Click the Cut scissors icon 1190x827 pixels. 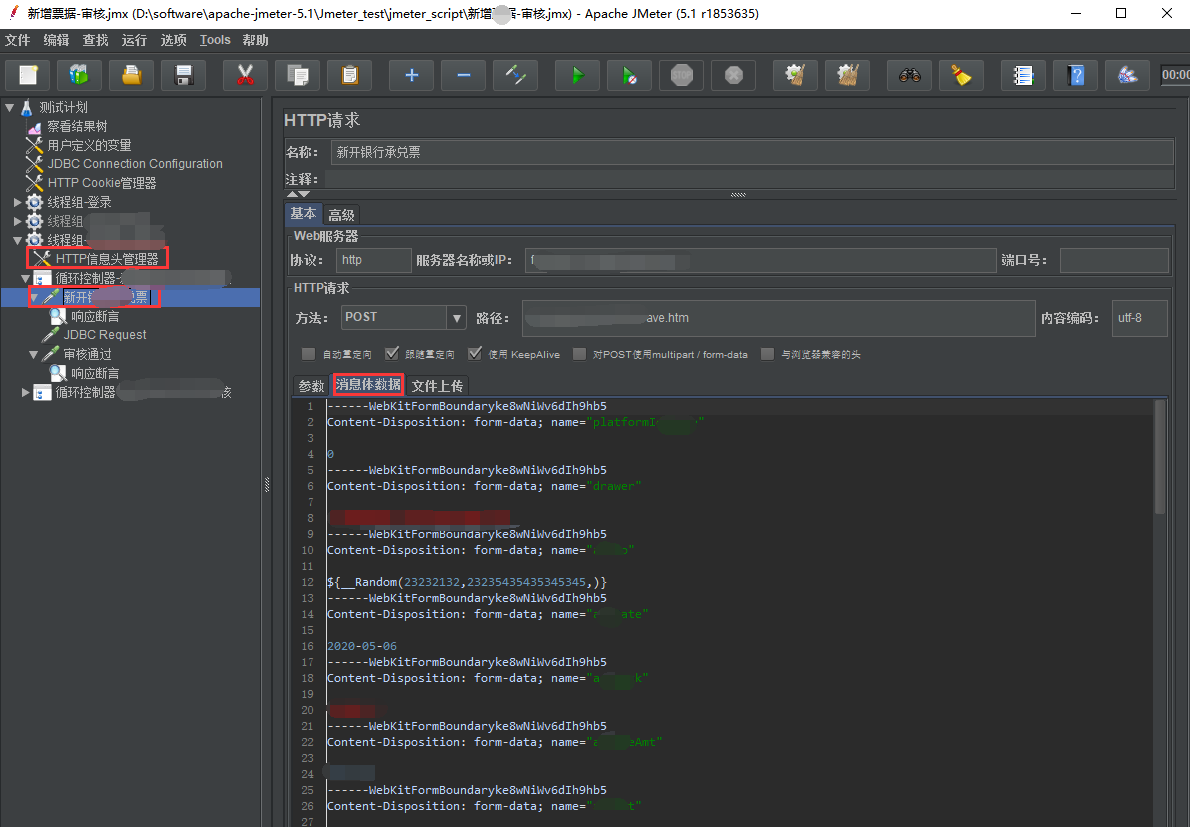coord(245,75)
